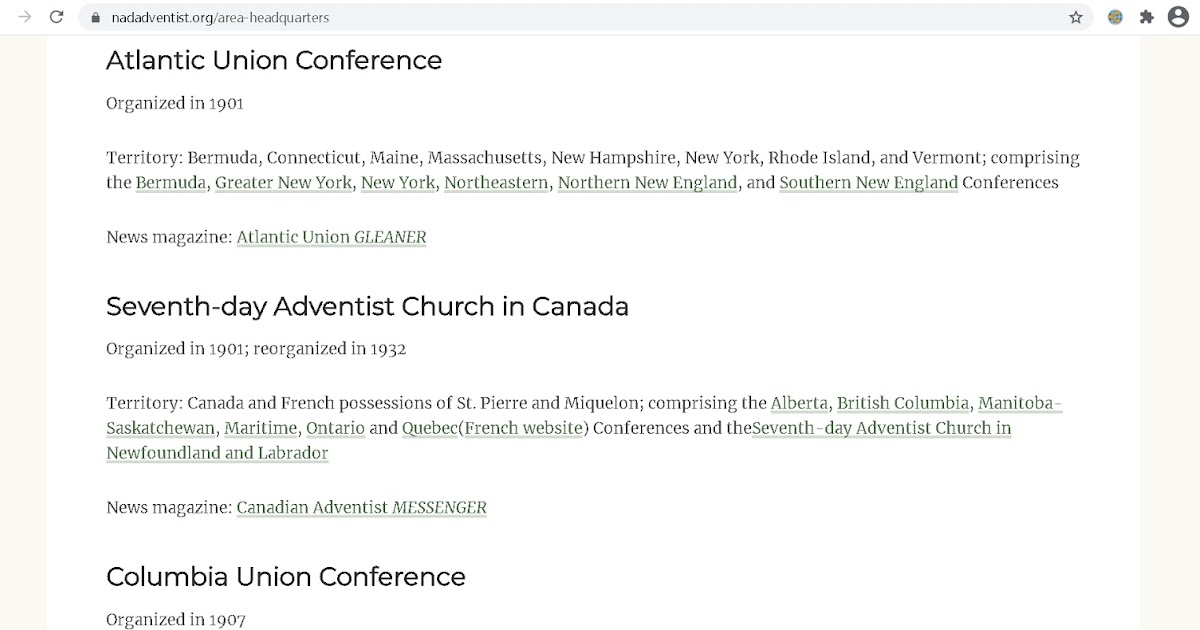Reload the nadadventist.org page

coord(57,17)
